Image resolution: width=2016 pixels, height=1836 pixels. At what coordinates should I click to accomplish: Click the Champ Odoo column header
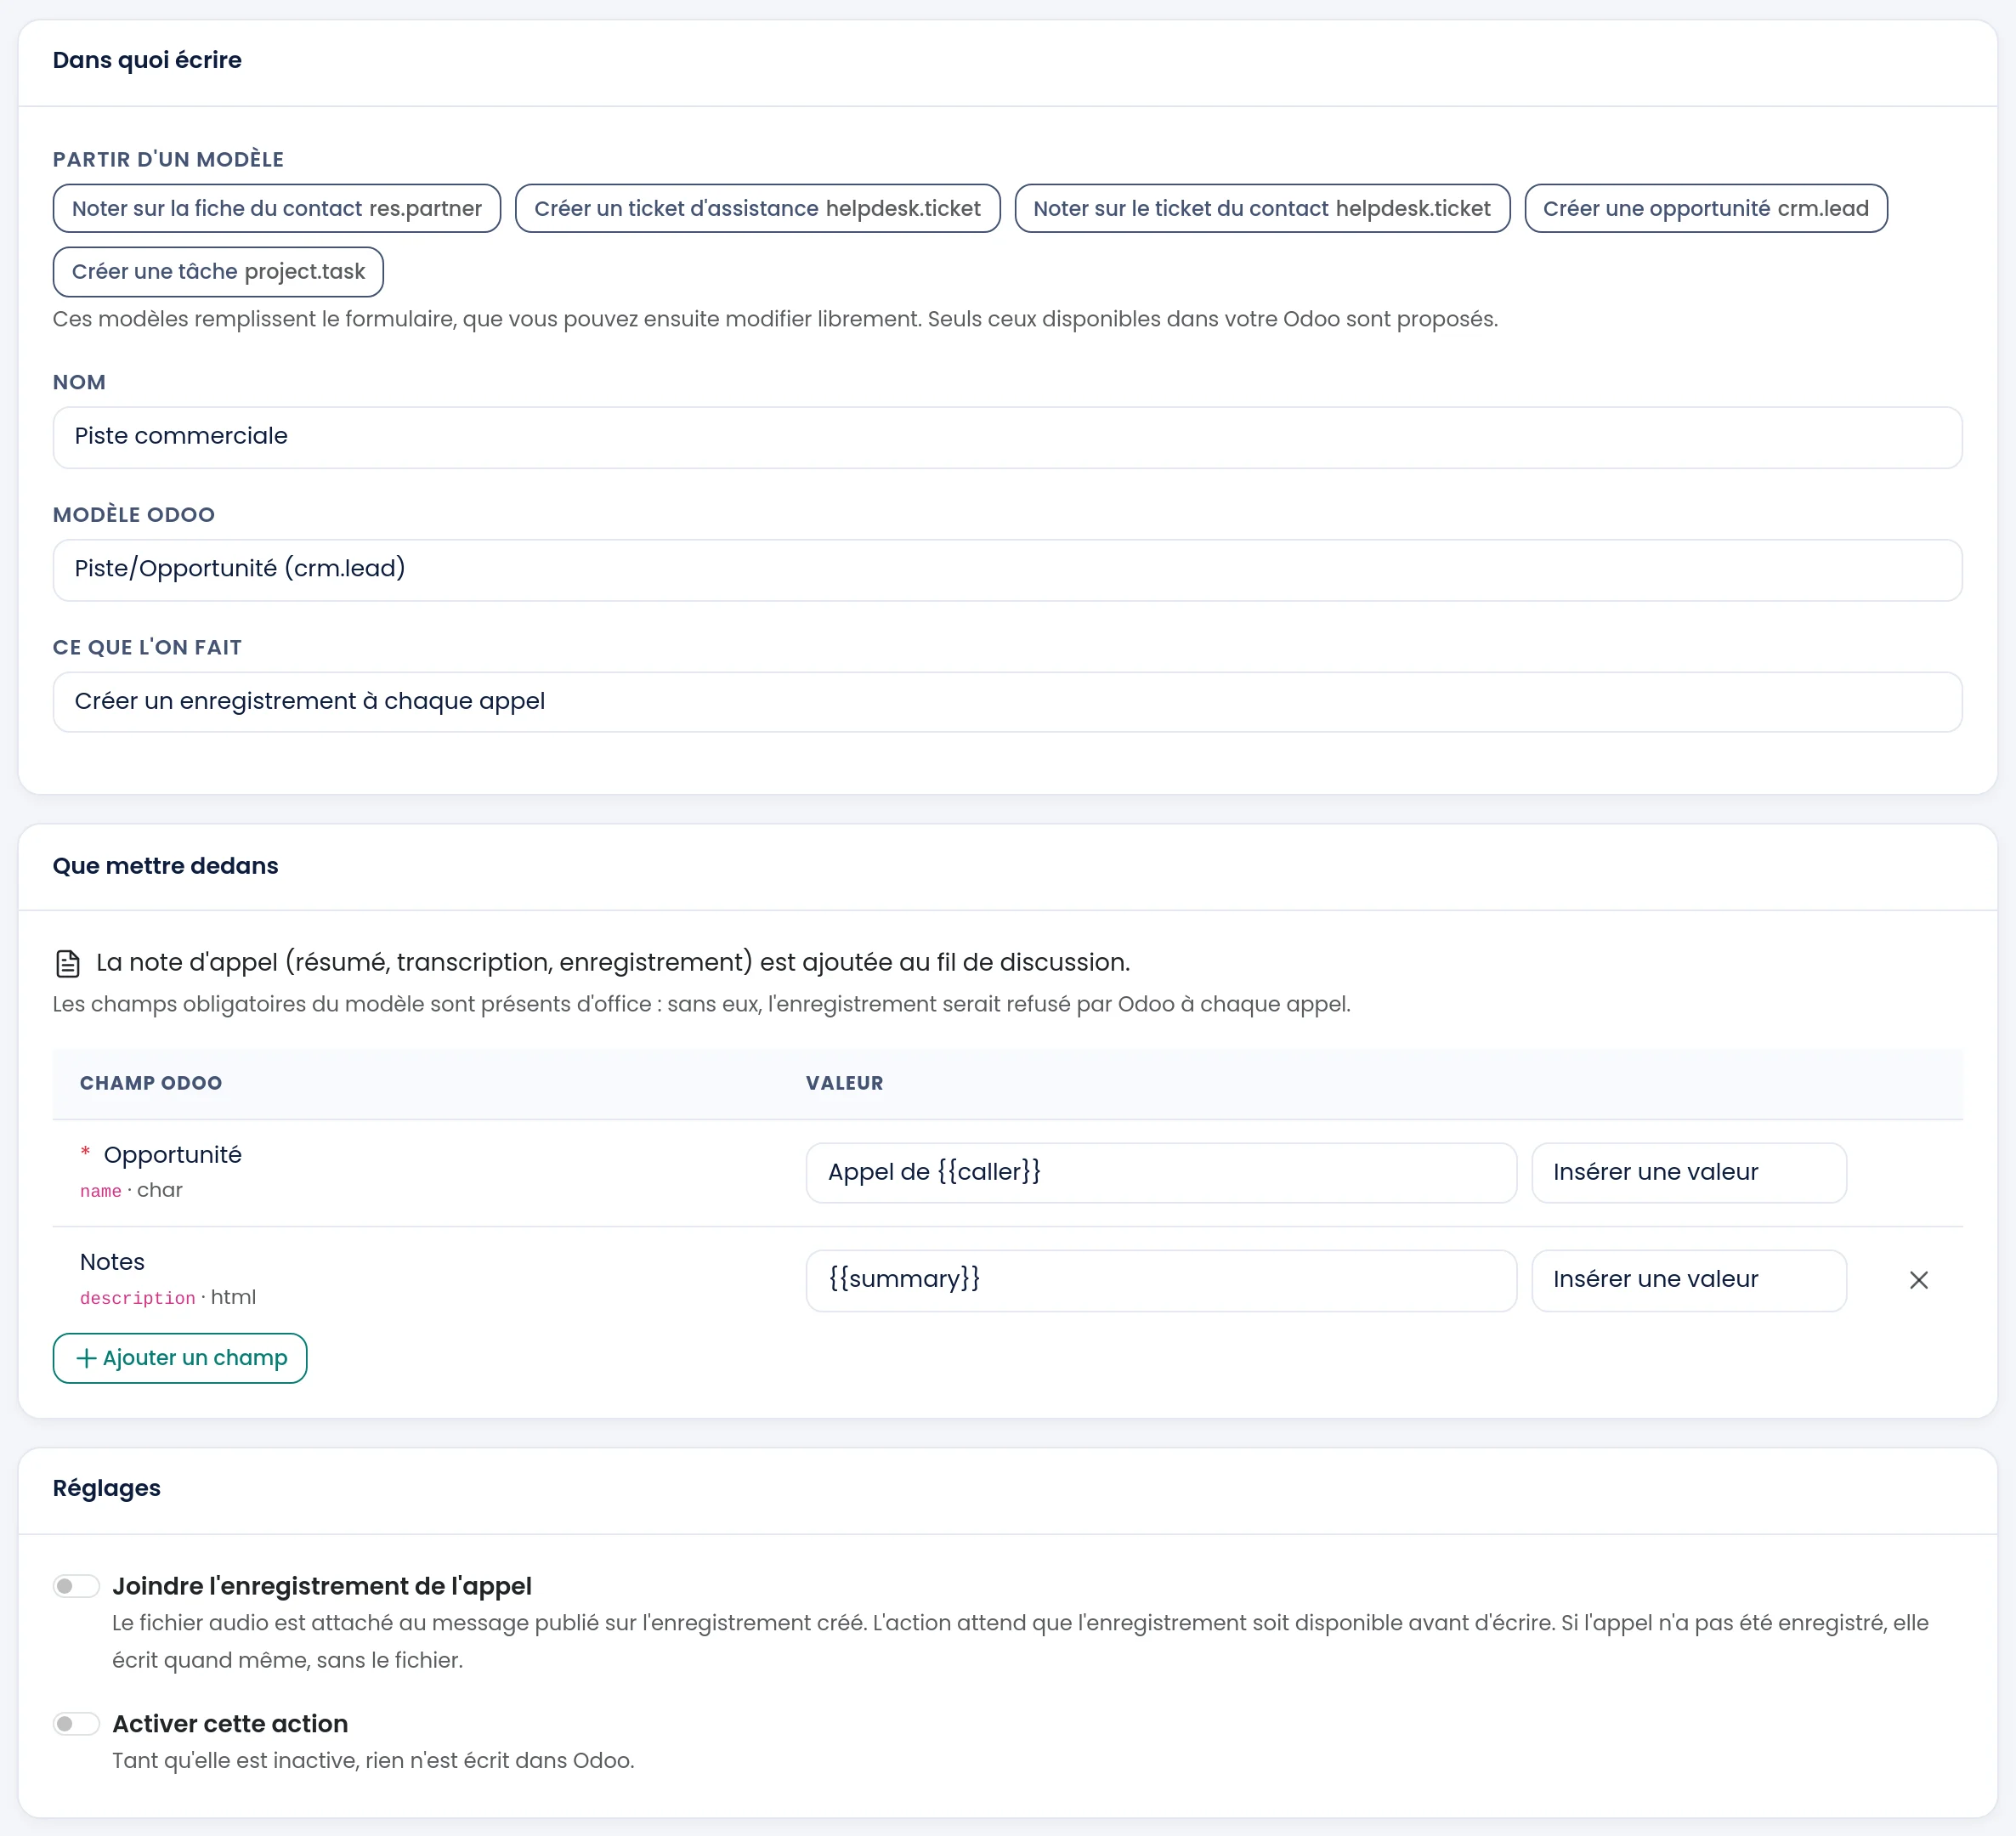(151, 1083)
